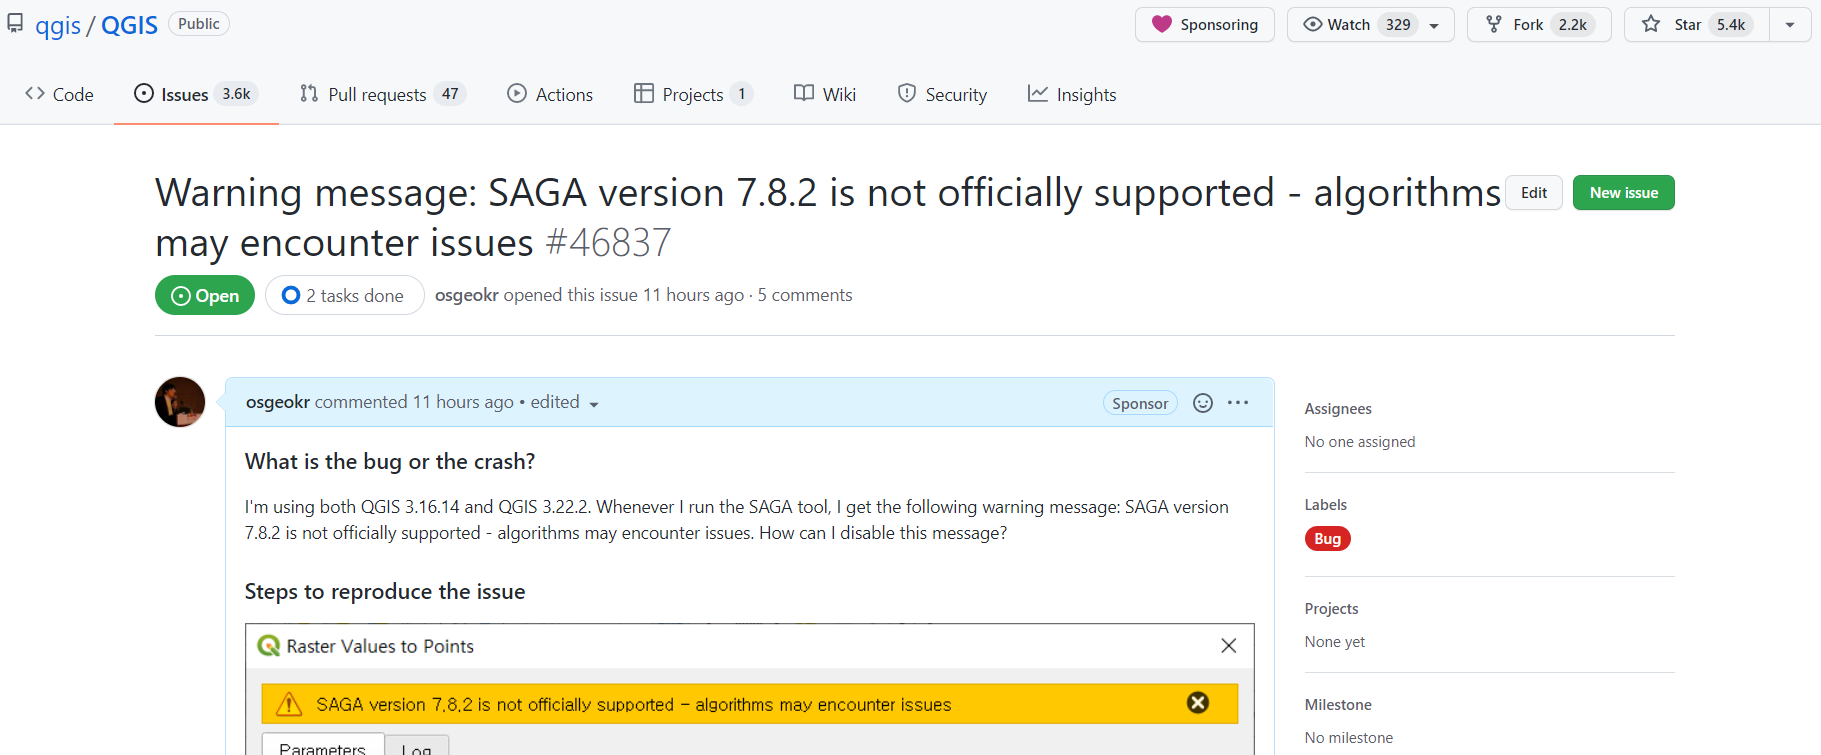
Task: Click the Sponsoring heart button
Action: [1204, 25]
